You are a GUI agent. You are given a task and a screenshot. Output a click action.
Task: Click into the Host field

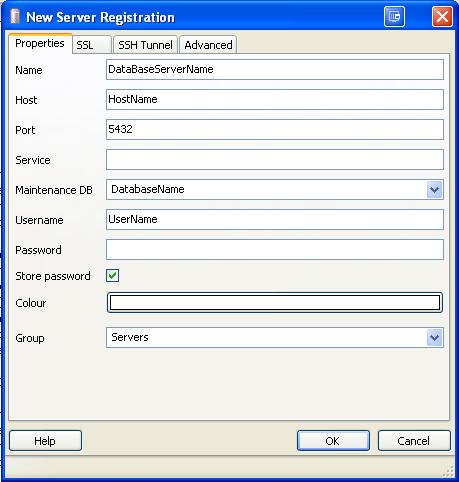pos(275,99)
